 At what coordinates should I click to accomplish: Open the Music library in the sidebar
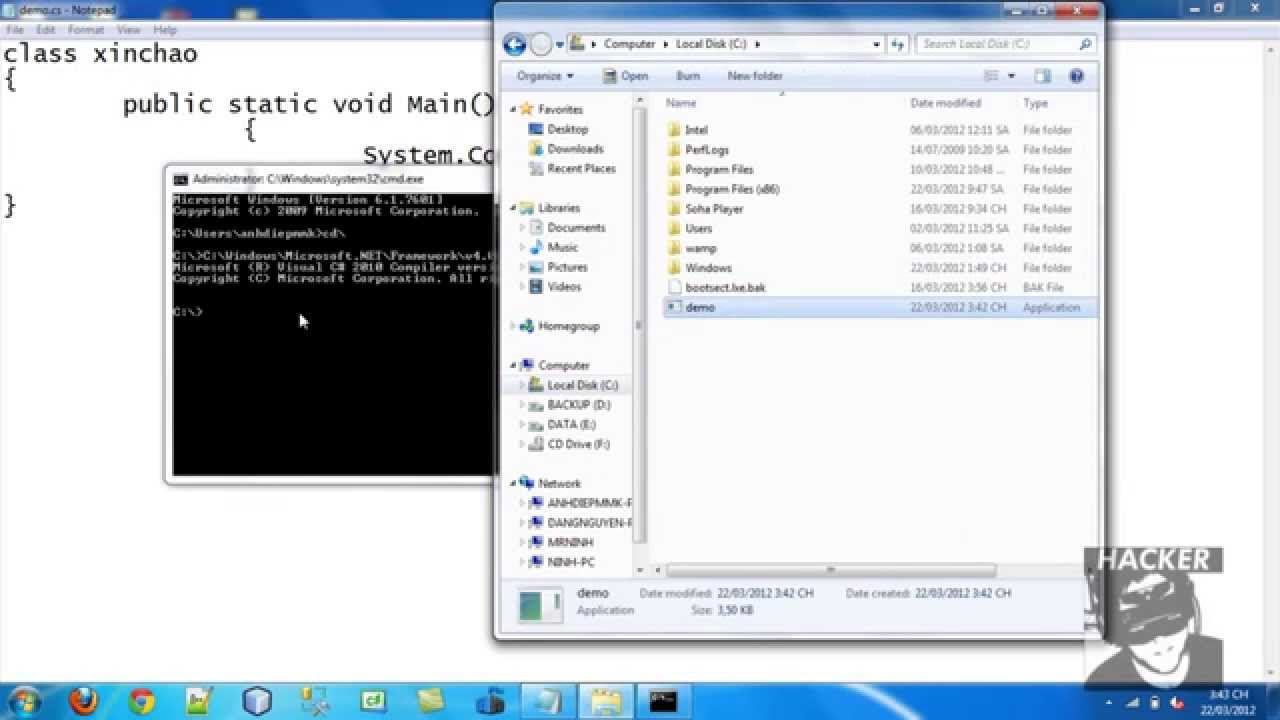[562, 247]
